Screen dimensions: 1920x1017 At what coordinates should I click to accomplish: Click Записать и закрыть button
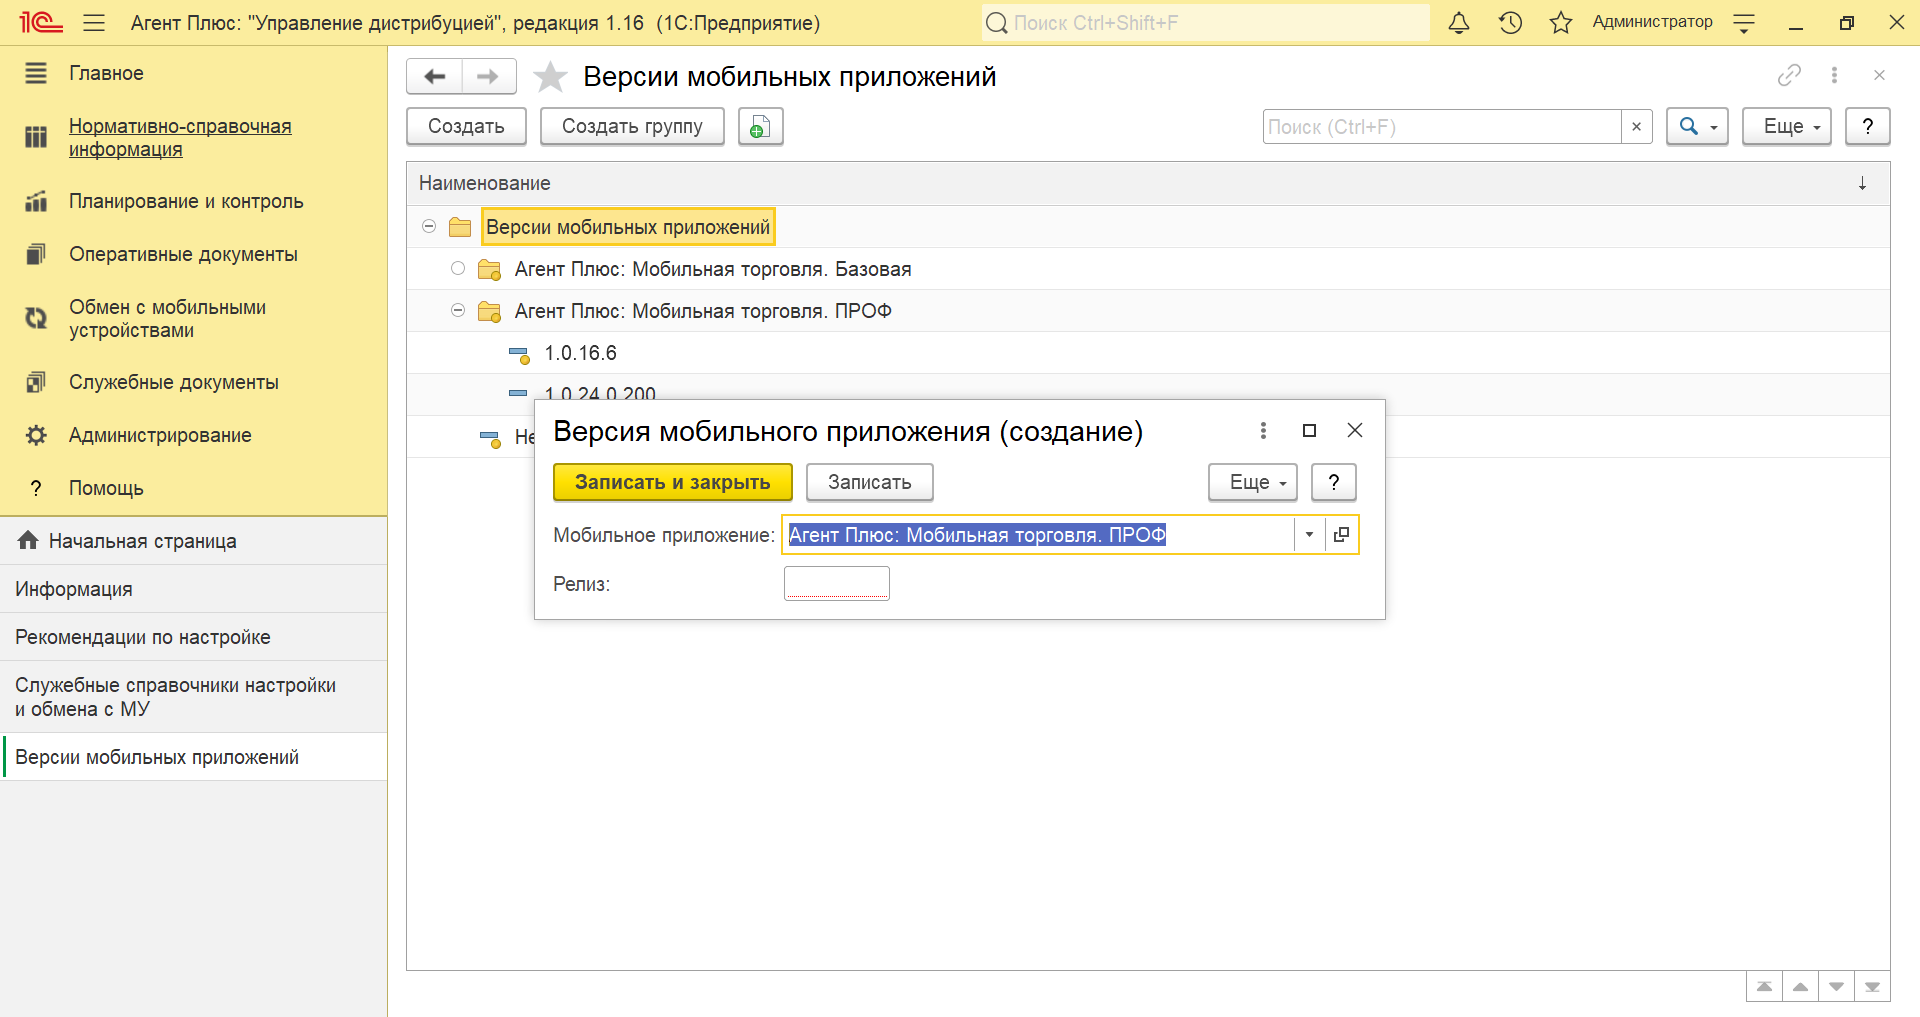[x=673, y=482]
